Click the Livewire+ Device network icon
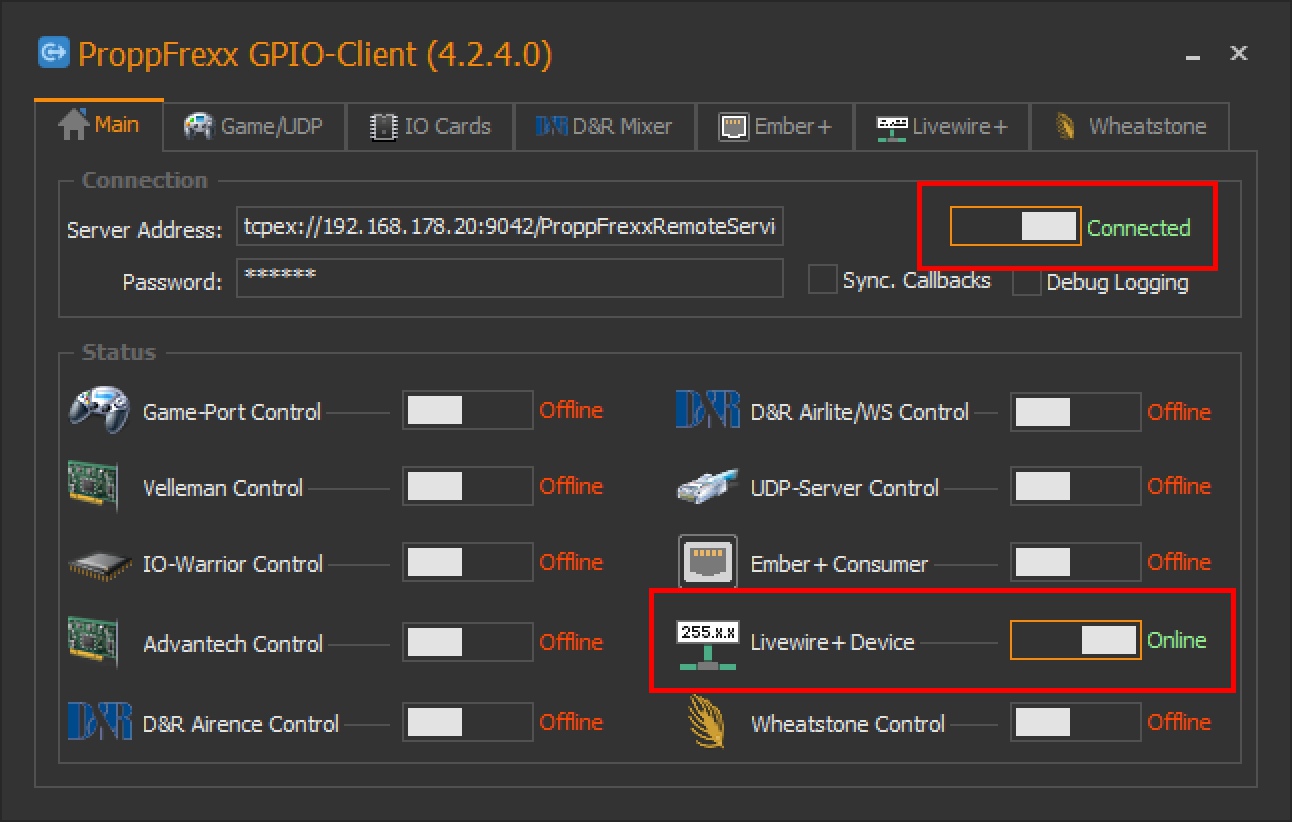 pos(708,643)
